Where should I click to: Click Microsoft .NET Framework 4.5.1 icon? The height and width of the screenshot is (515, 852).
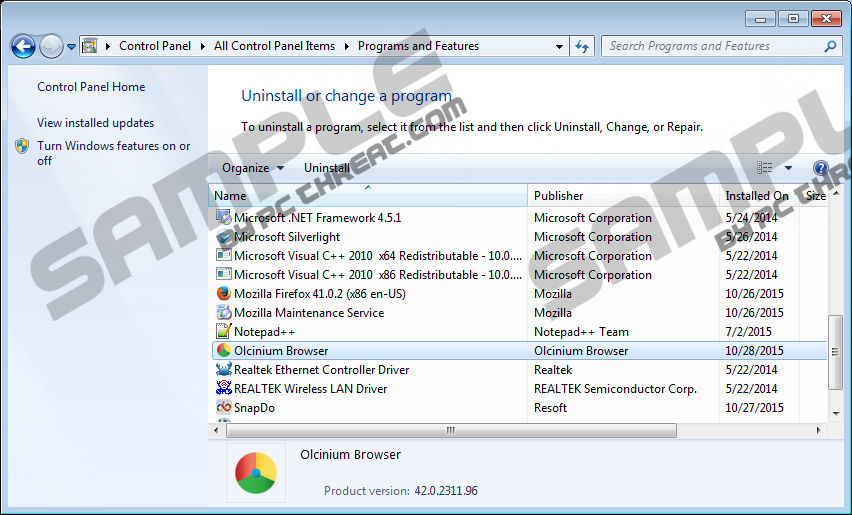224,217
